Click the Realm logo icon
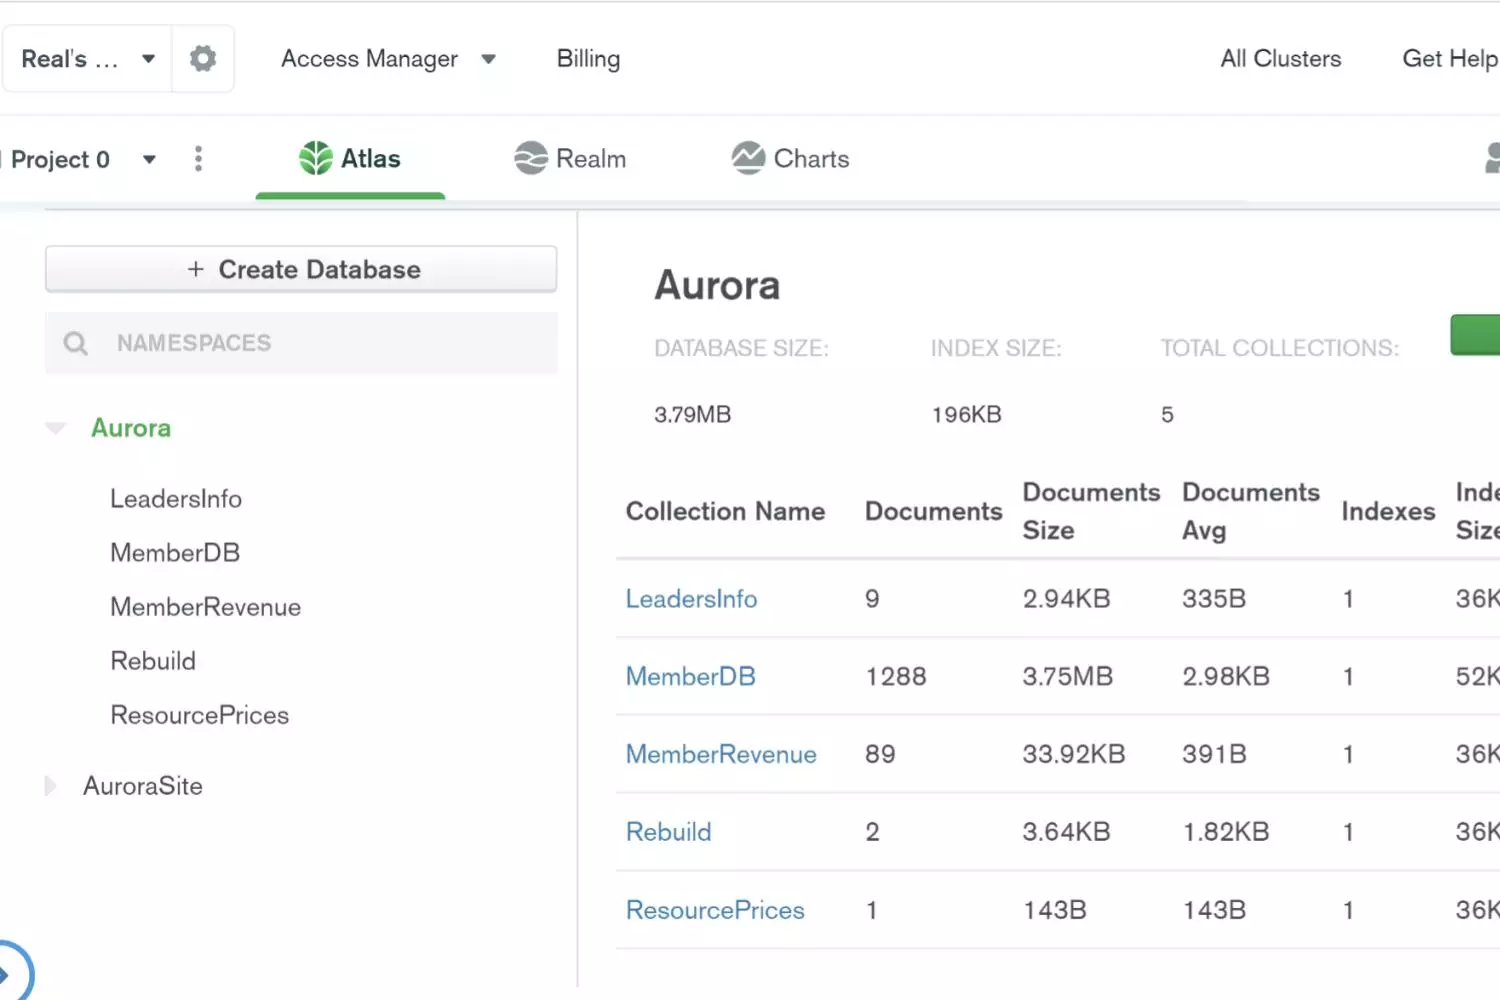The image size is (1500, 1000). [531, 158]
